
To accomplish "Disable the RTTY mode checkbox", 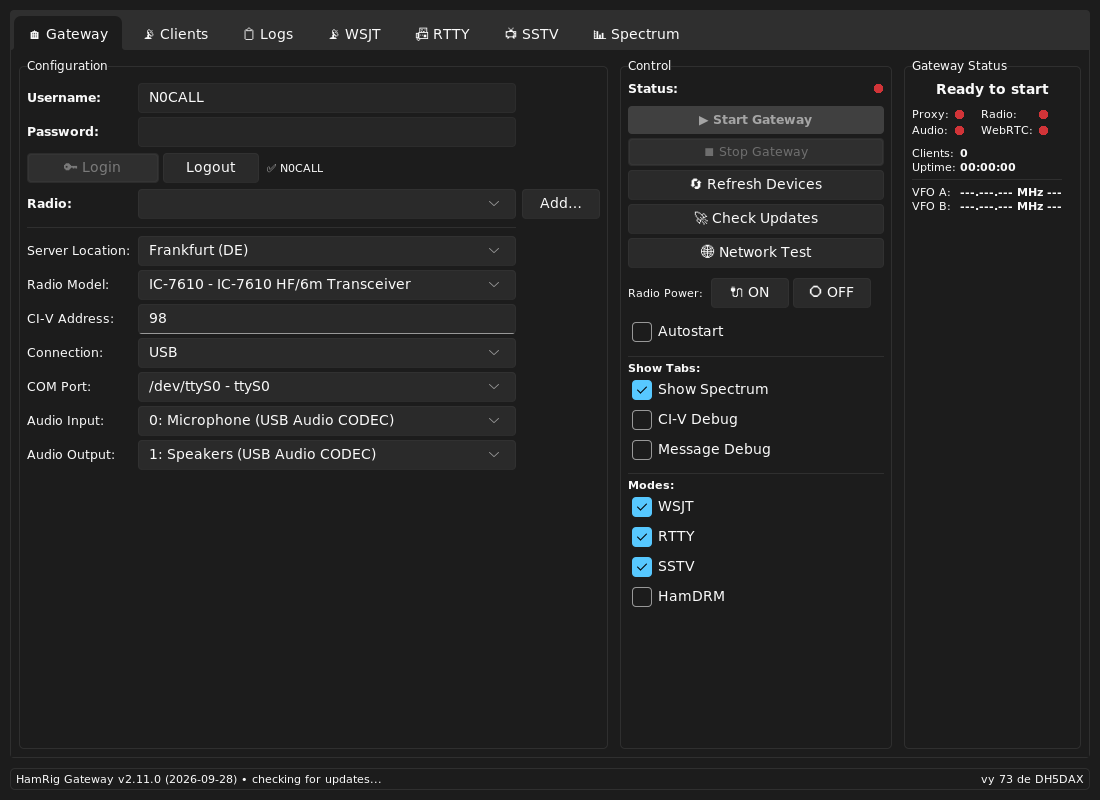I will coord(642,537).
